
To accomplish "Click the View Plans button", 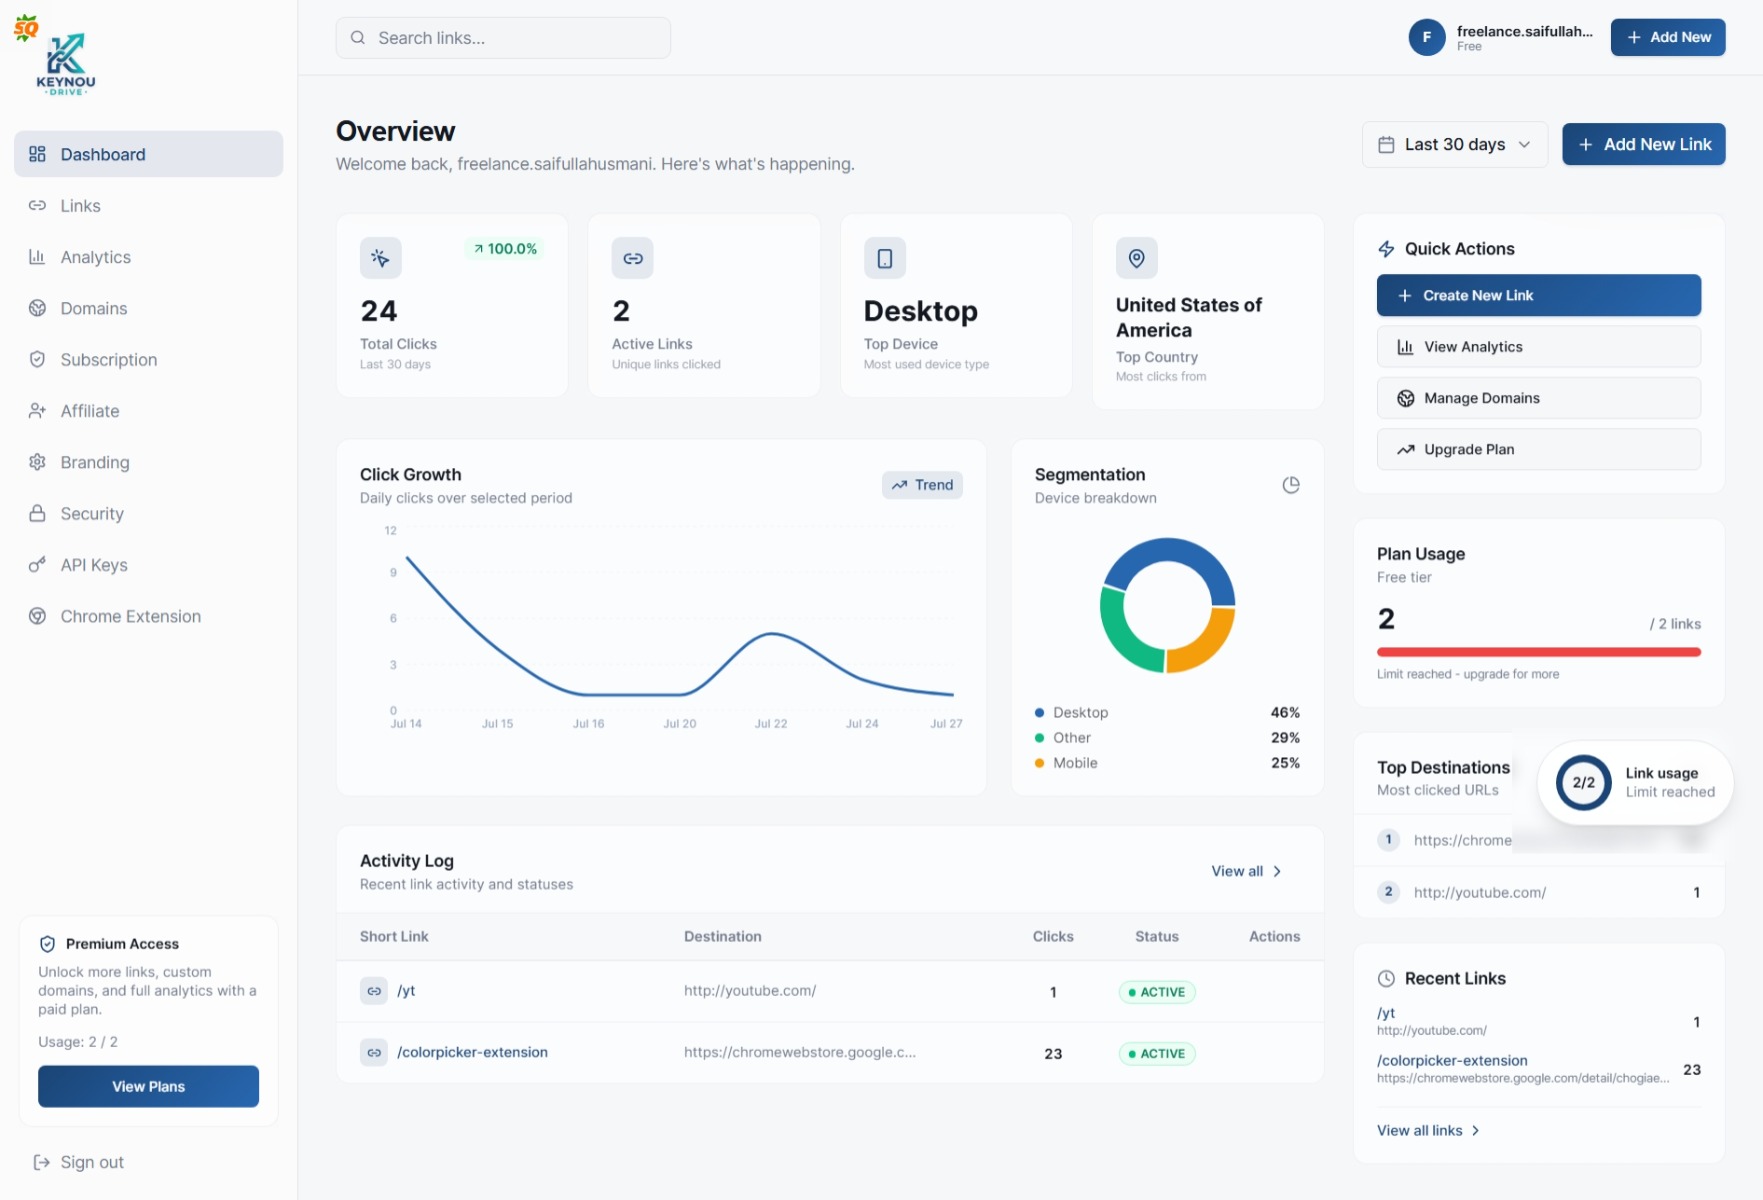I will (x=148, y=1086).
